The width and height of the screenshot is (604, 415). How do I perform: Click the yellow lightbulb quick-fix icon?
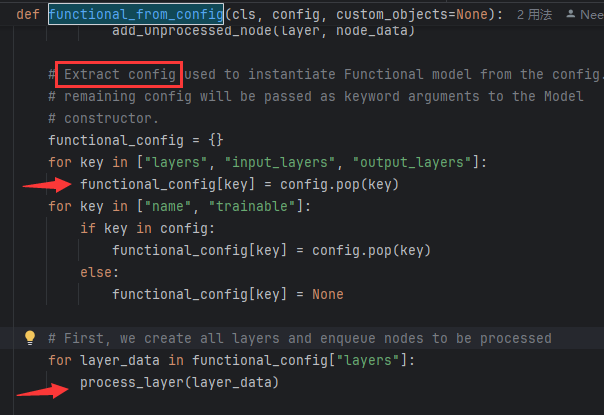click(x=30, y=338)
